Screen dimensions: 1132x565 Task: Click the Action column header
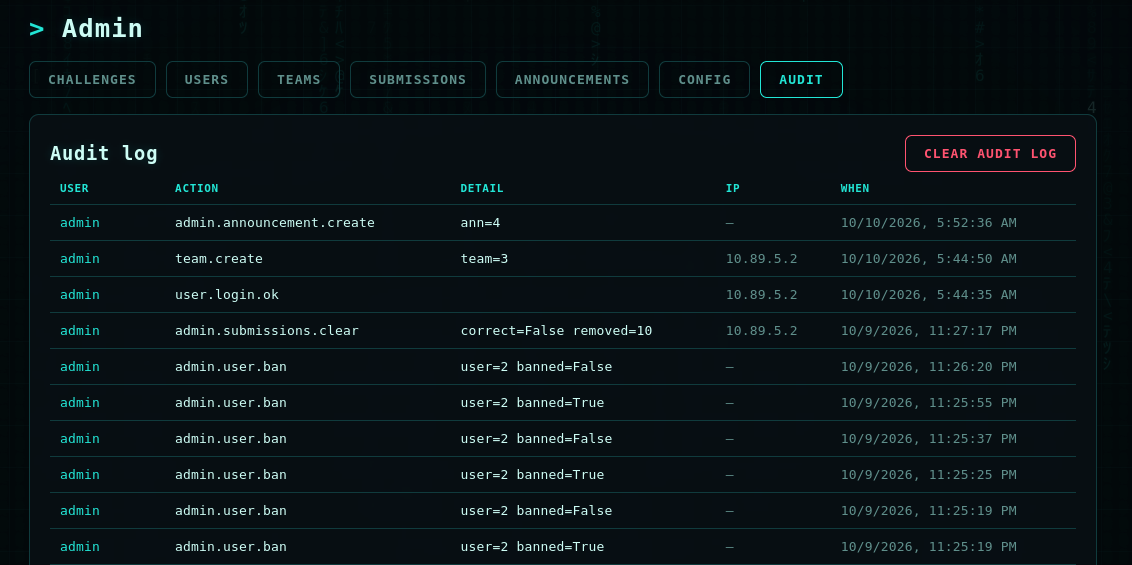click(x=196, y=188)
